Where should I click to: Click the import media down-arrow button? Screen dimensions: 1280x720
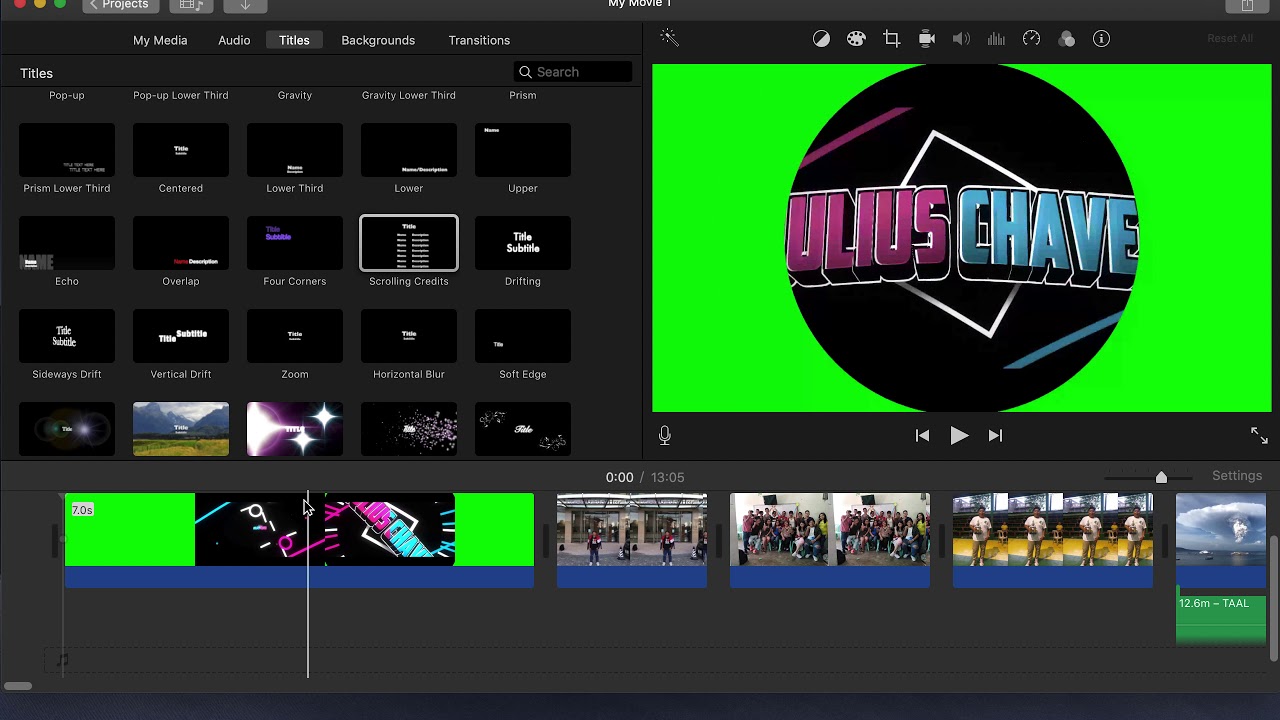[x=245, y=5]
